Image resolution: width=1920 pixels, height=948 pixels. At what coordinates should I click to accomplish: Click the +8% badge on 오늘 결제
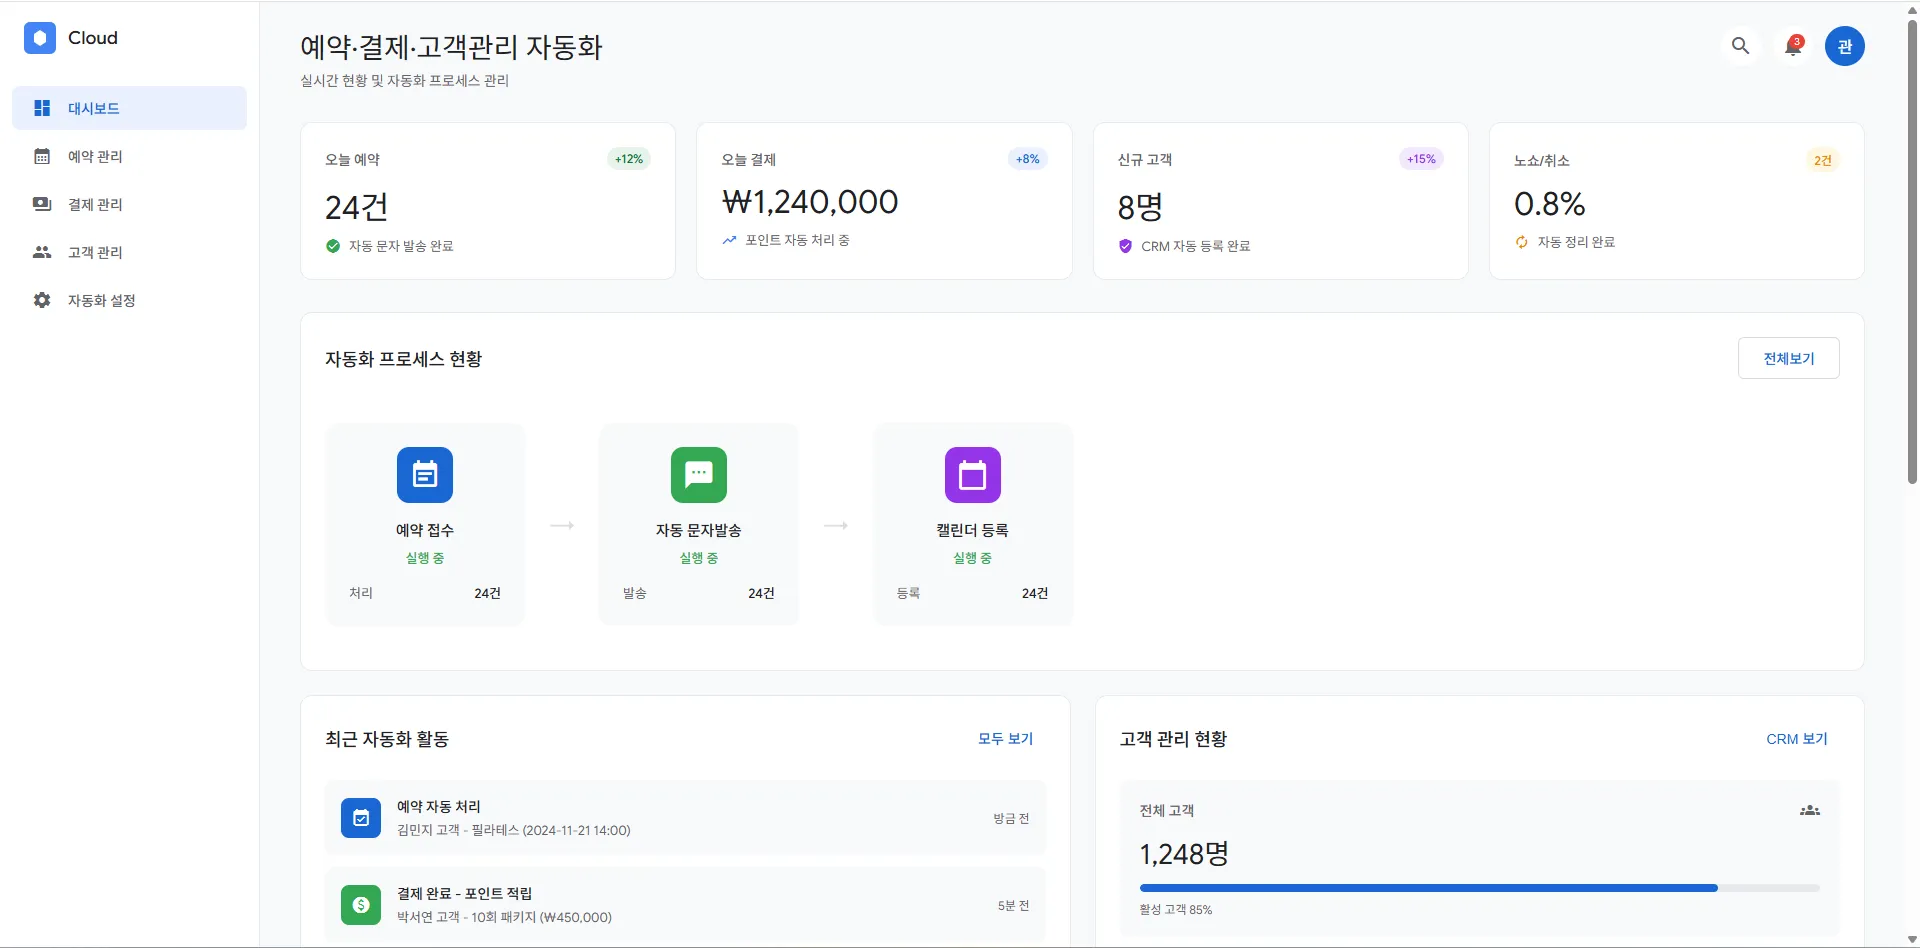[1027, 159]
